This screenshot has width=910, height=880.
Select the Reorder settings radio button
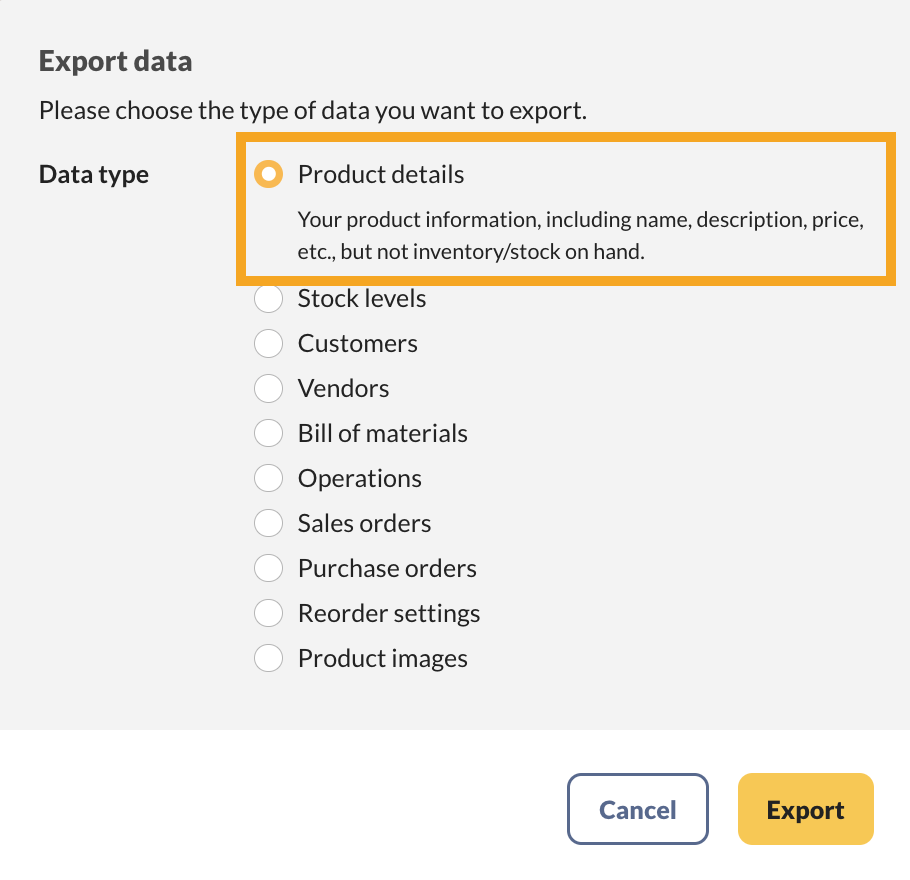pos(268,614)
